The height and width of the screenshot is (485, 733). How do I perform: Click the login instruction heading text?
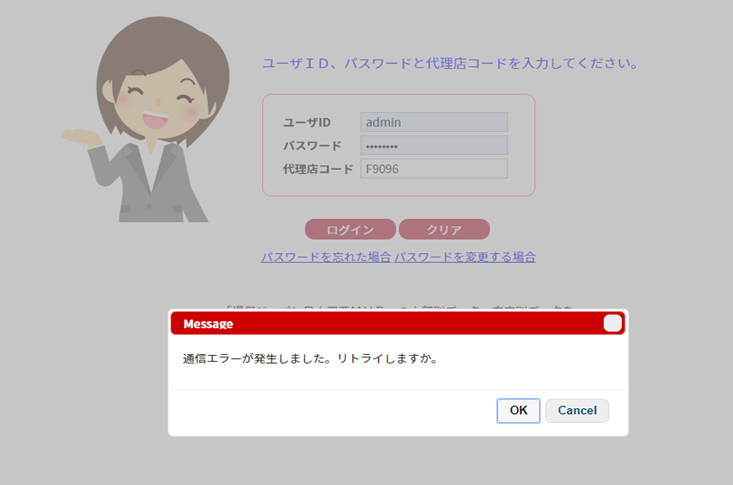point(449,63)
